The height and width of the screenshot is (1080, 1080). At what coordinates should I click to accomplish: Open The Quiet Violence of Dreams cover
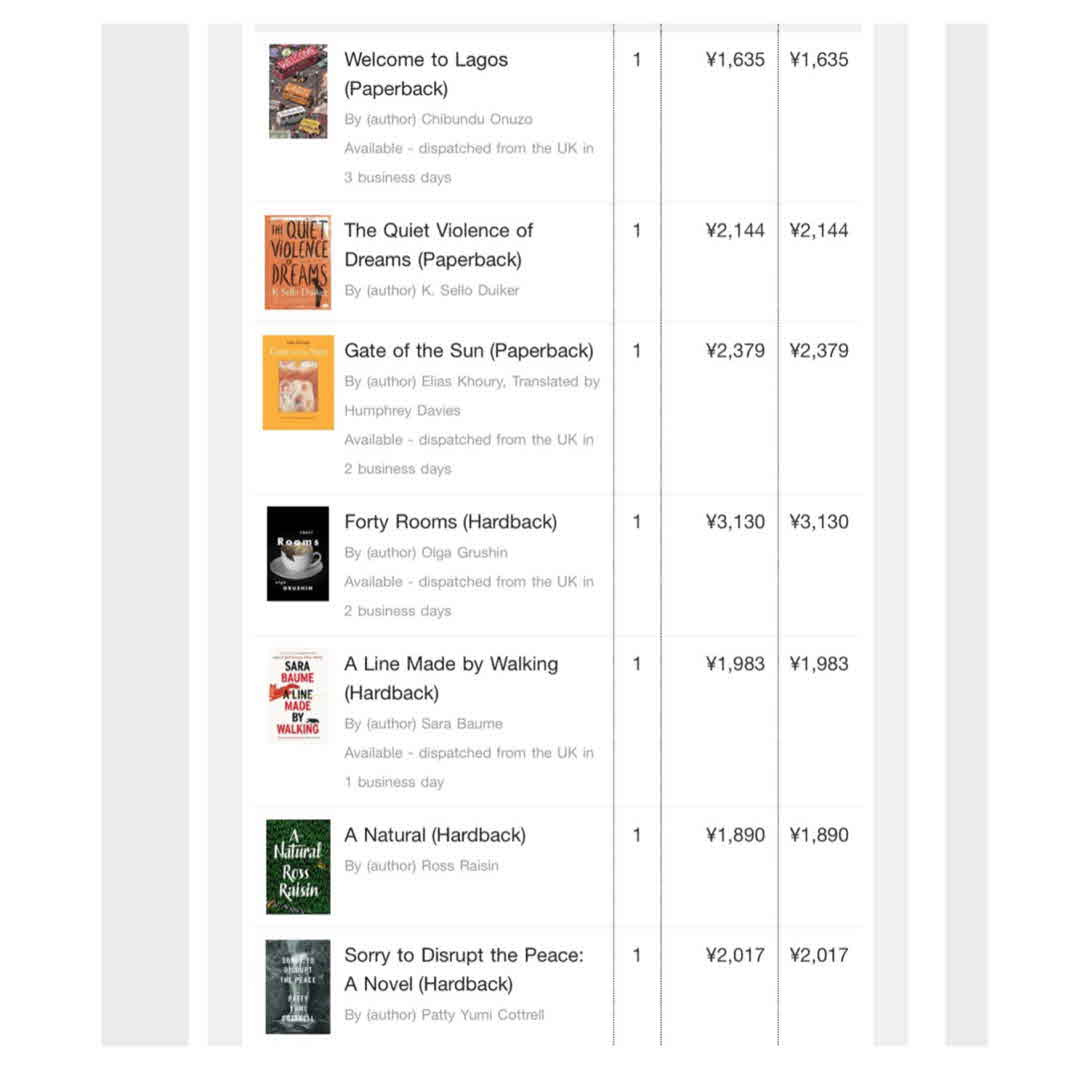tap(298, 262)
